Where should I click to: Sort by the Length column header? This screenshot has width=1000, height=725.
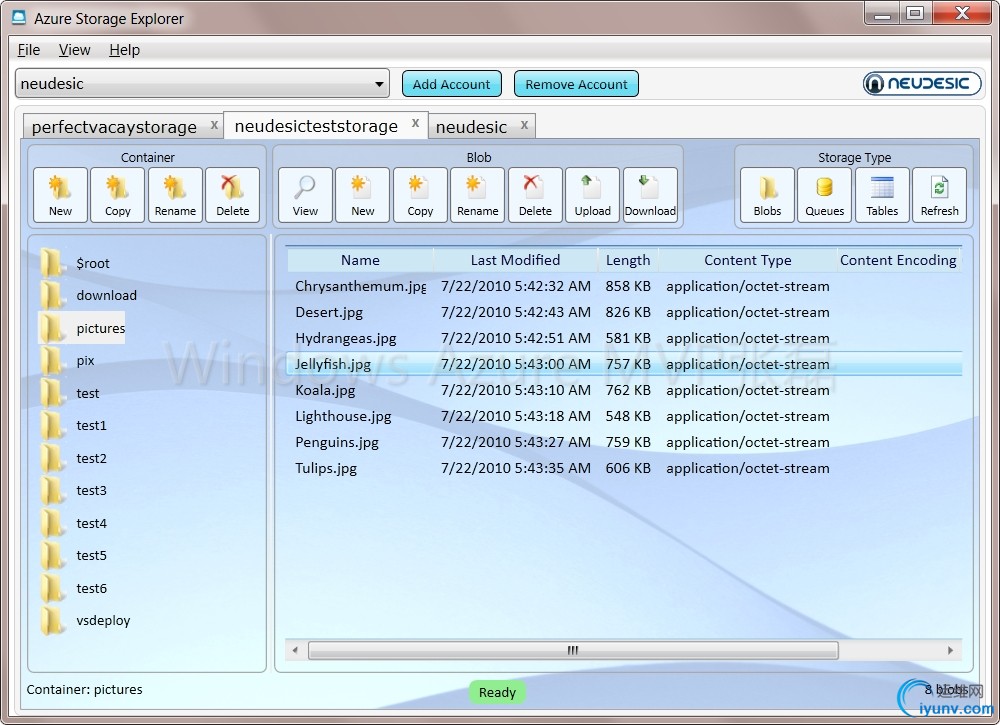(x=628, y=260)
